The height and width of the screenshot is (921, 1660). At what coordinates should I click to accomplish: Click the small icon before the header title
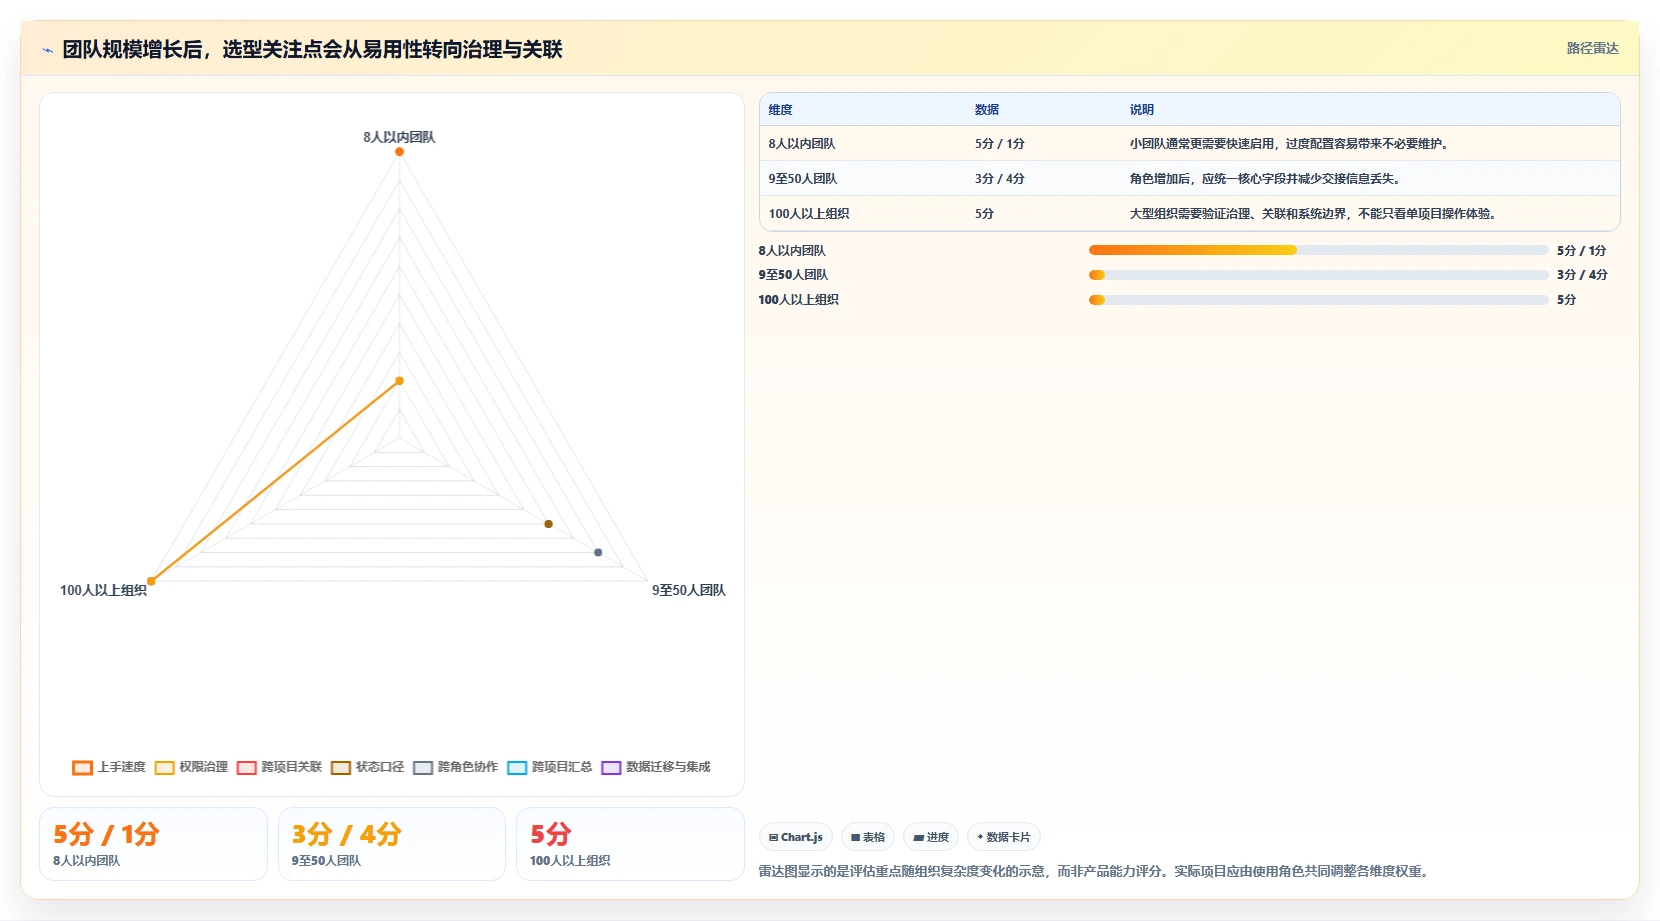coord(47,50)
